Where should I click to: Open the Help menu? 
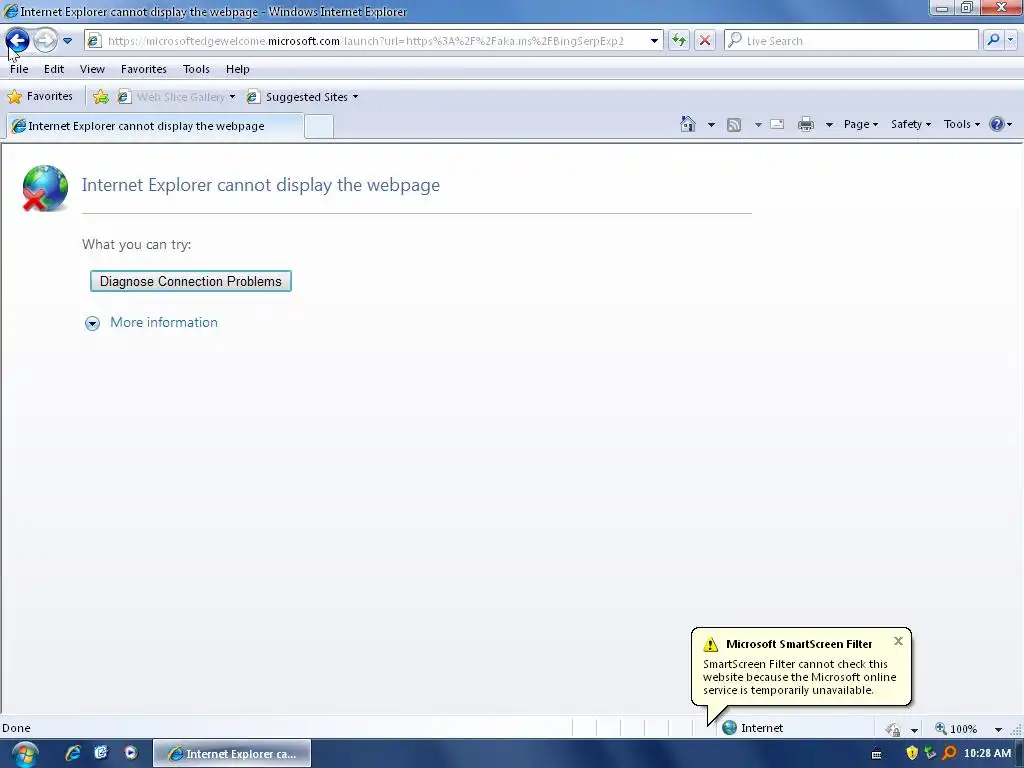(x=238, y=69)
